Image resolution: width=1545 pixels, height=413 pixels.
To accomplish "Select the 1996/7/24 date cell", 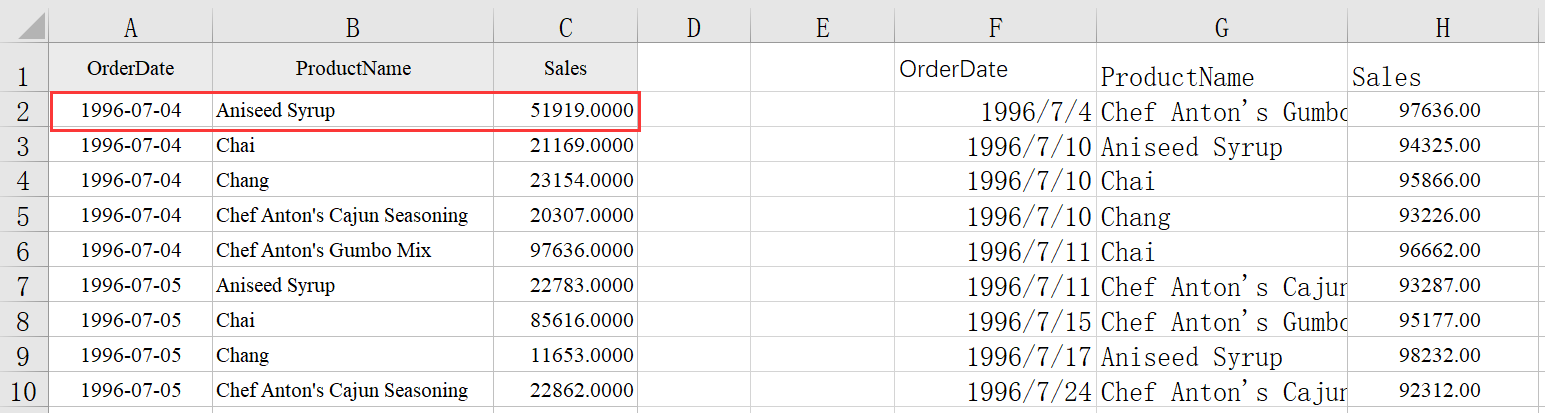I will tap(995, 390).
